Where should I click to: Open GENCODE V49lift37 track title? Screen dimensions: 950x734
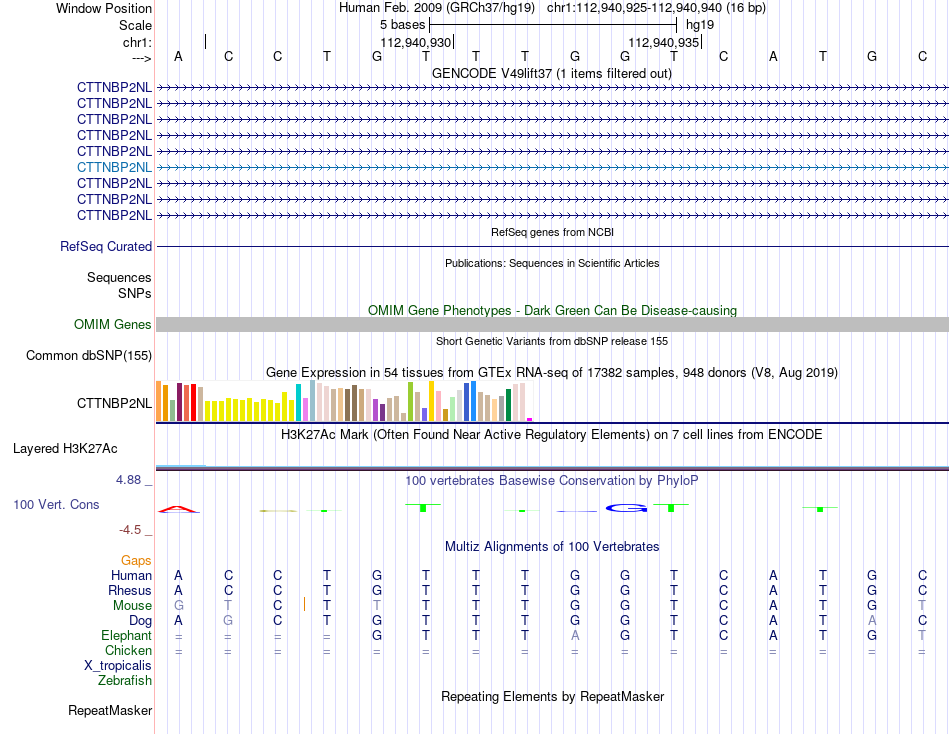point(551,73)
